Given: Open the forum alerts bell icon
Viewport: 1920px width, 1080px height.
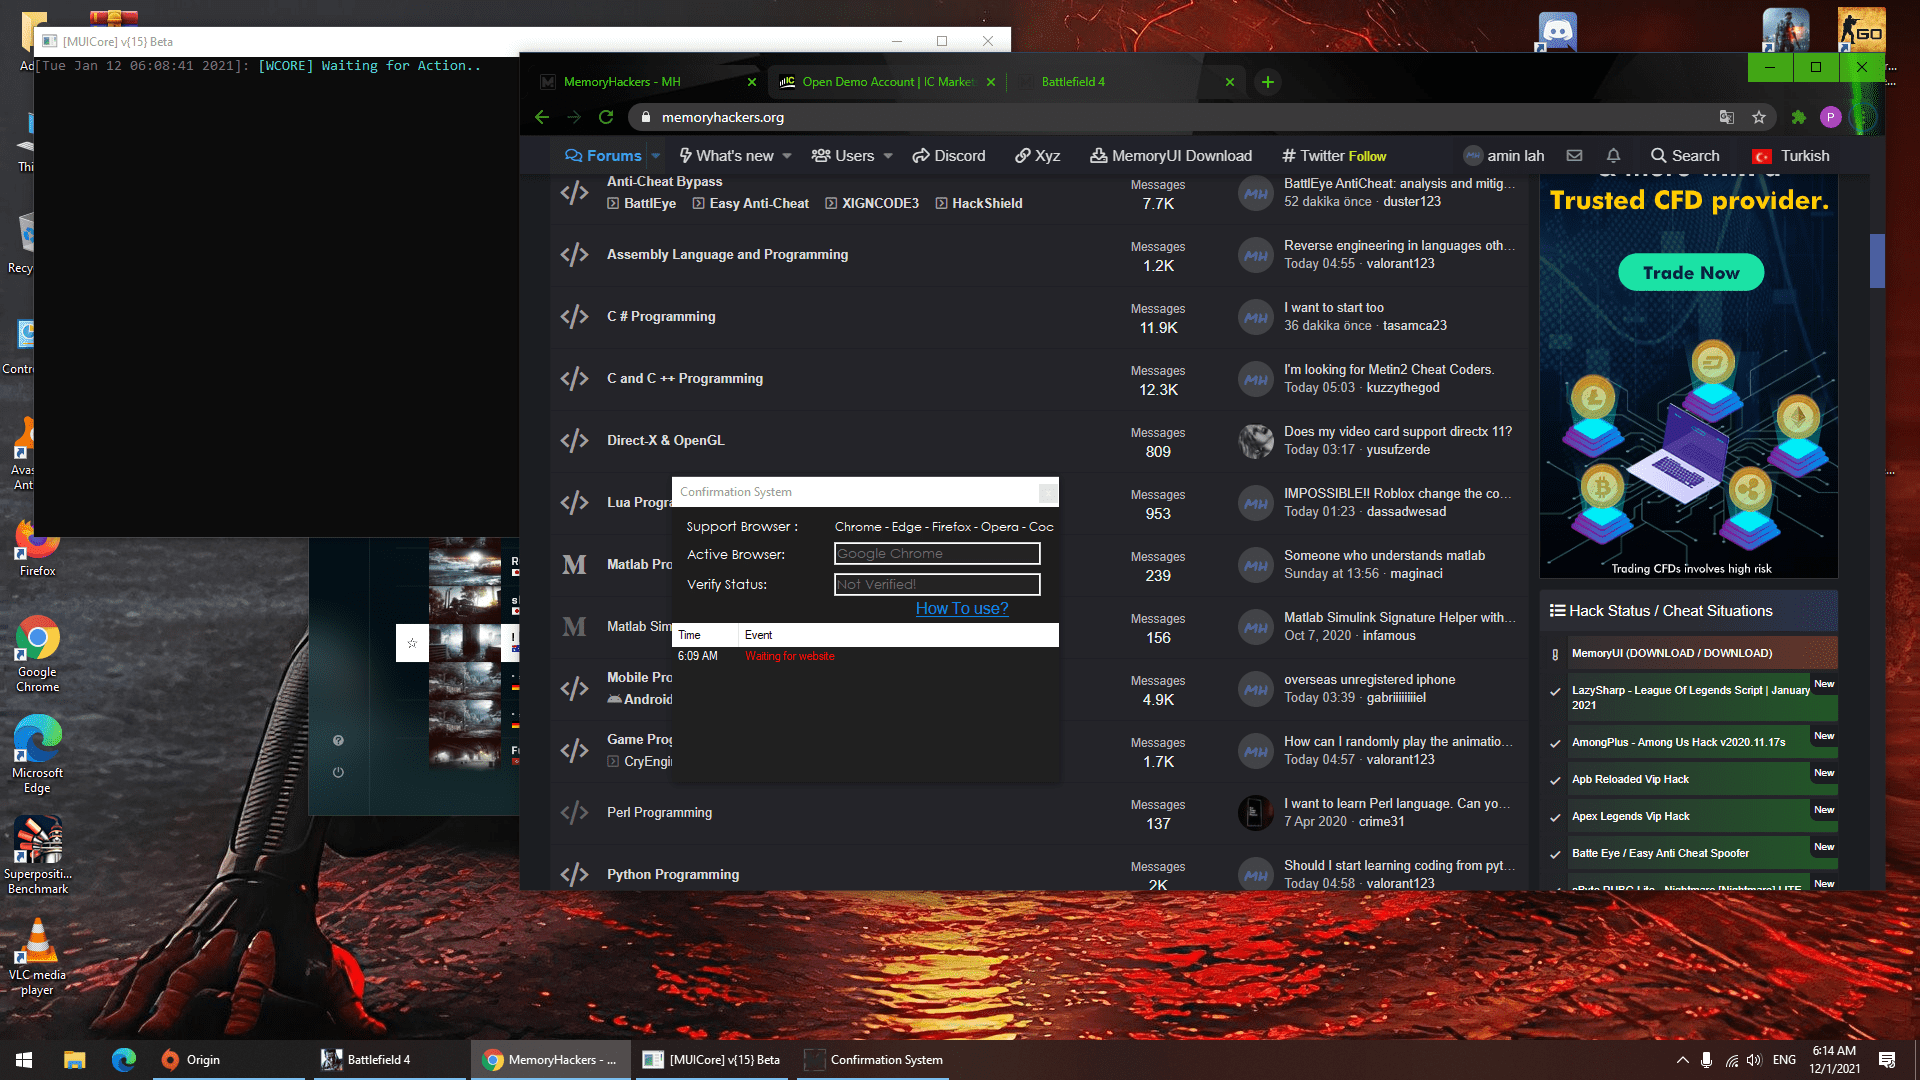Looking at the screenshot, I should coord(1613,155).
